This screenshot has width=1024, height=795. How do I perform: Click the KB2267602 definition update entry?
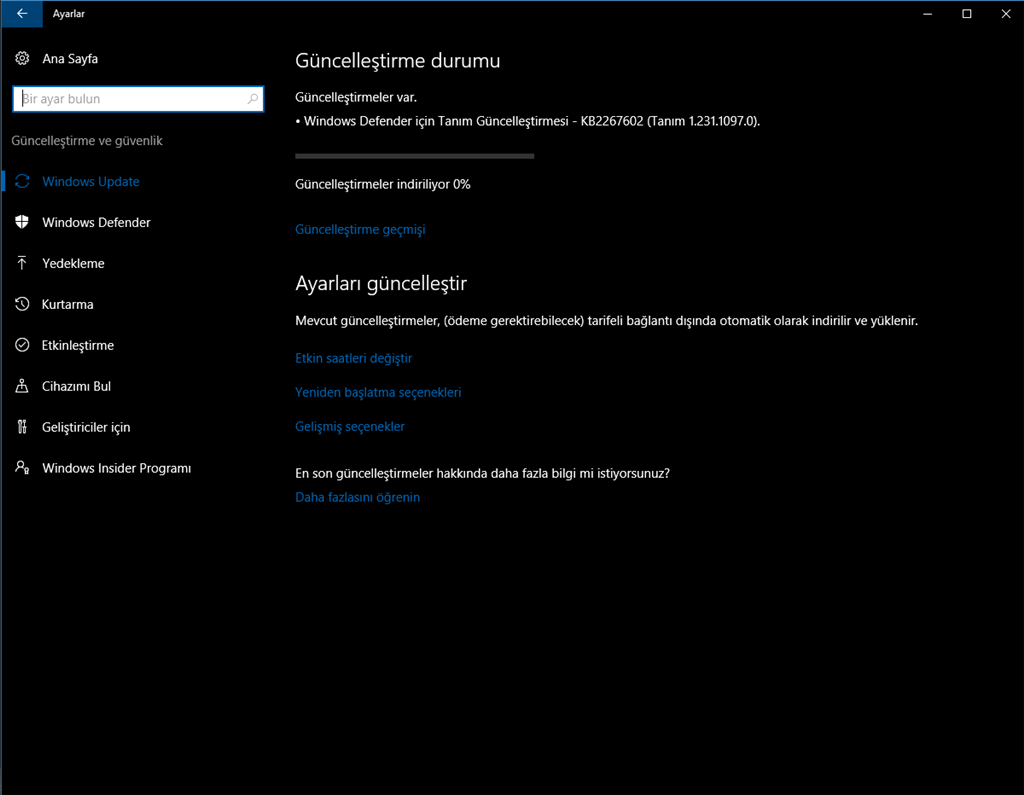(528, 121)
